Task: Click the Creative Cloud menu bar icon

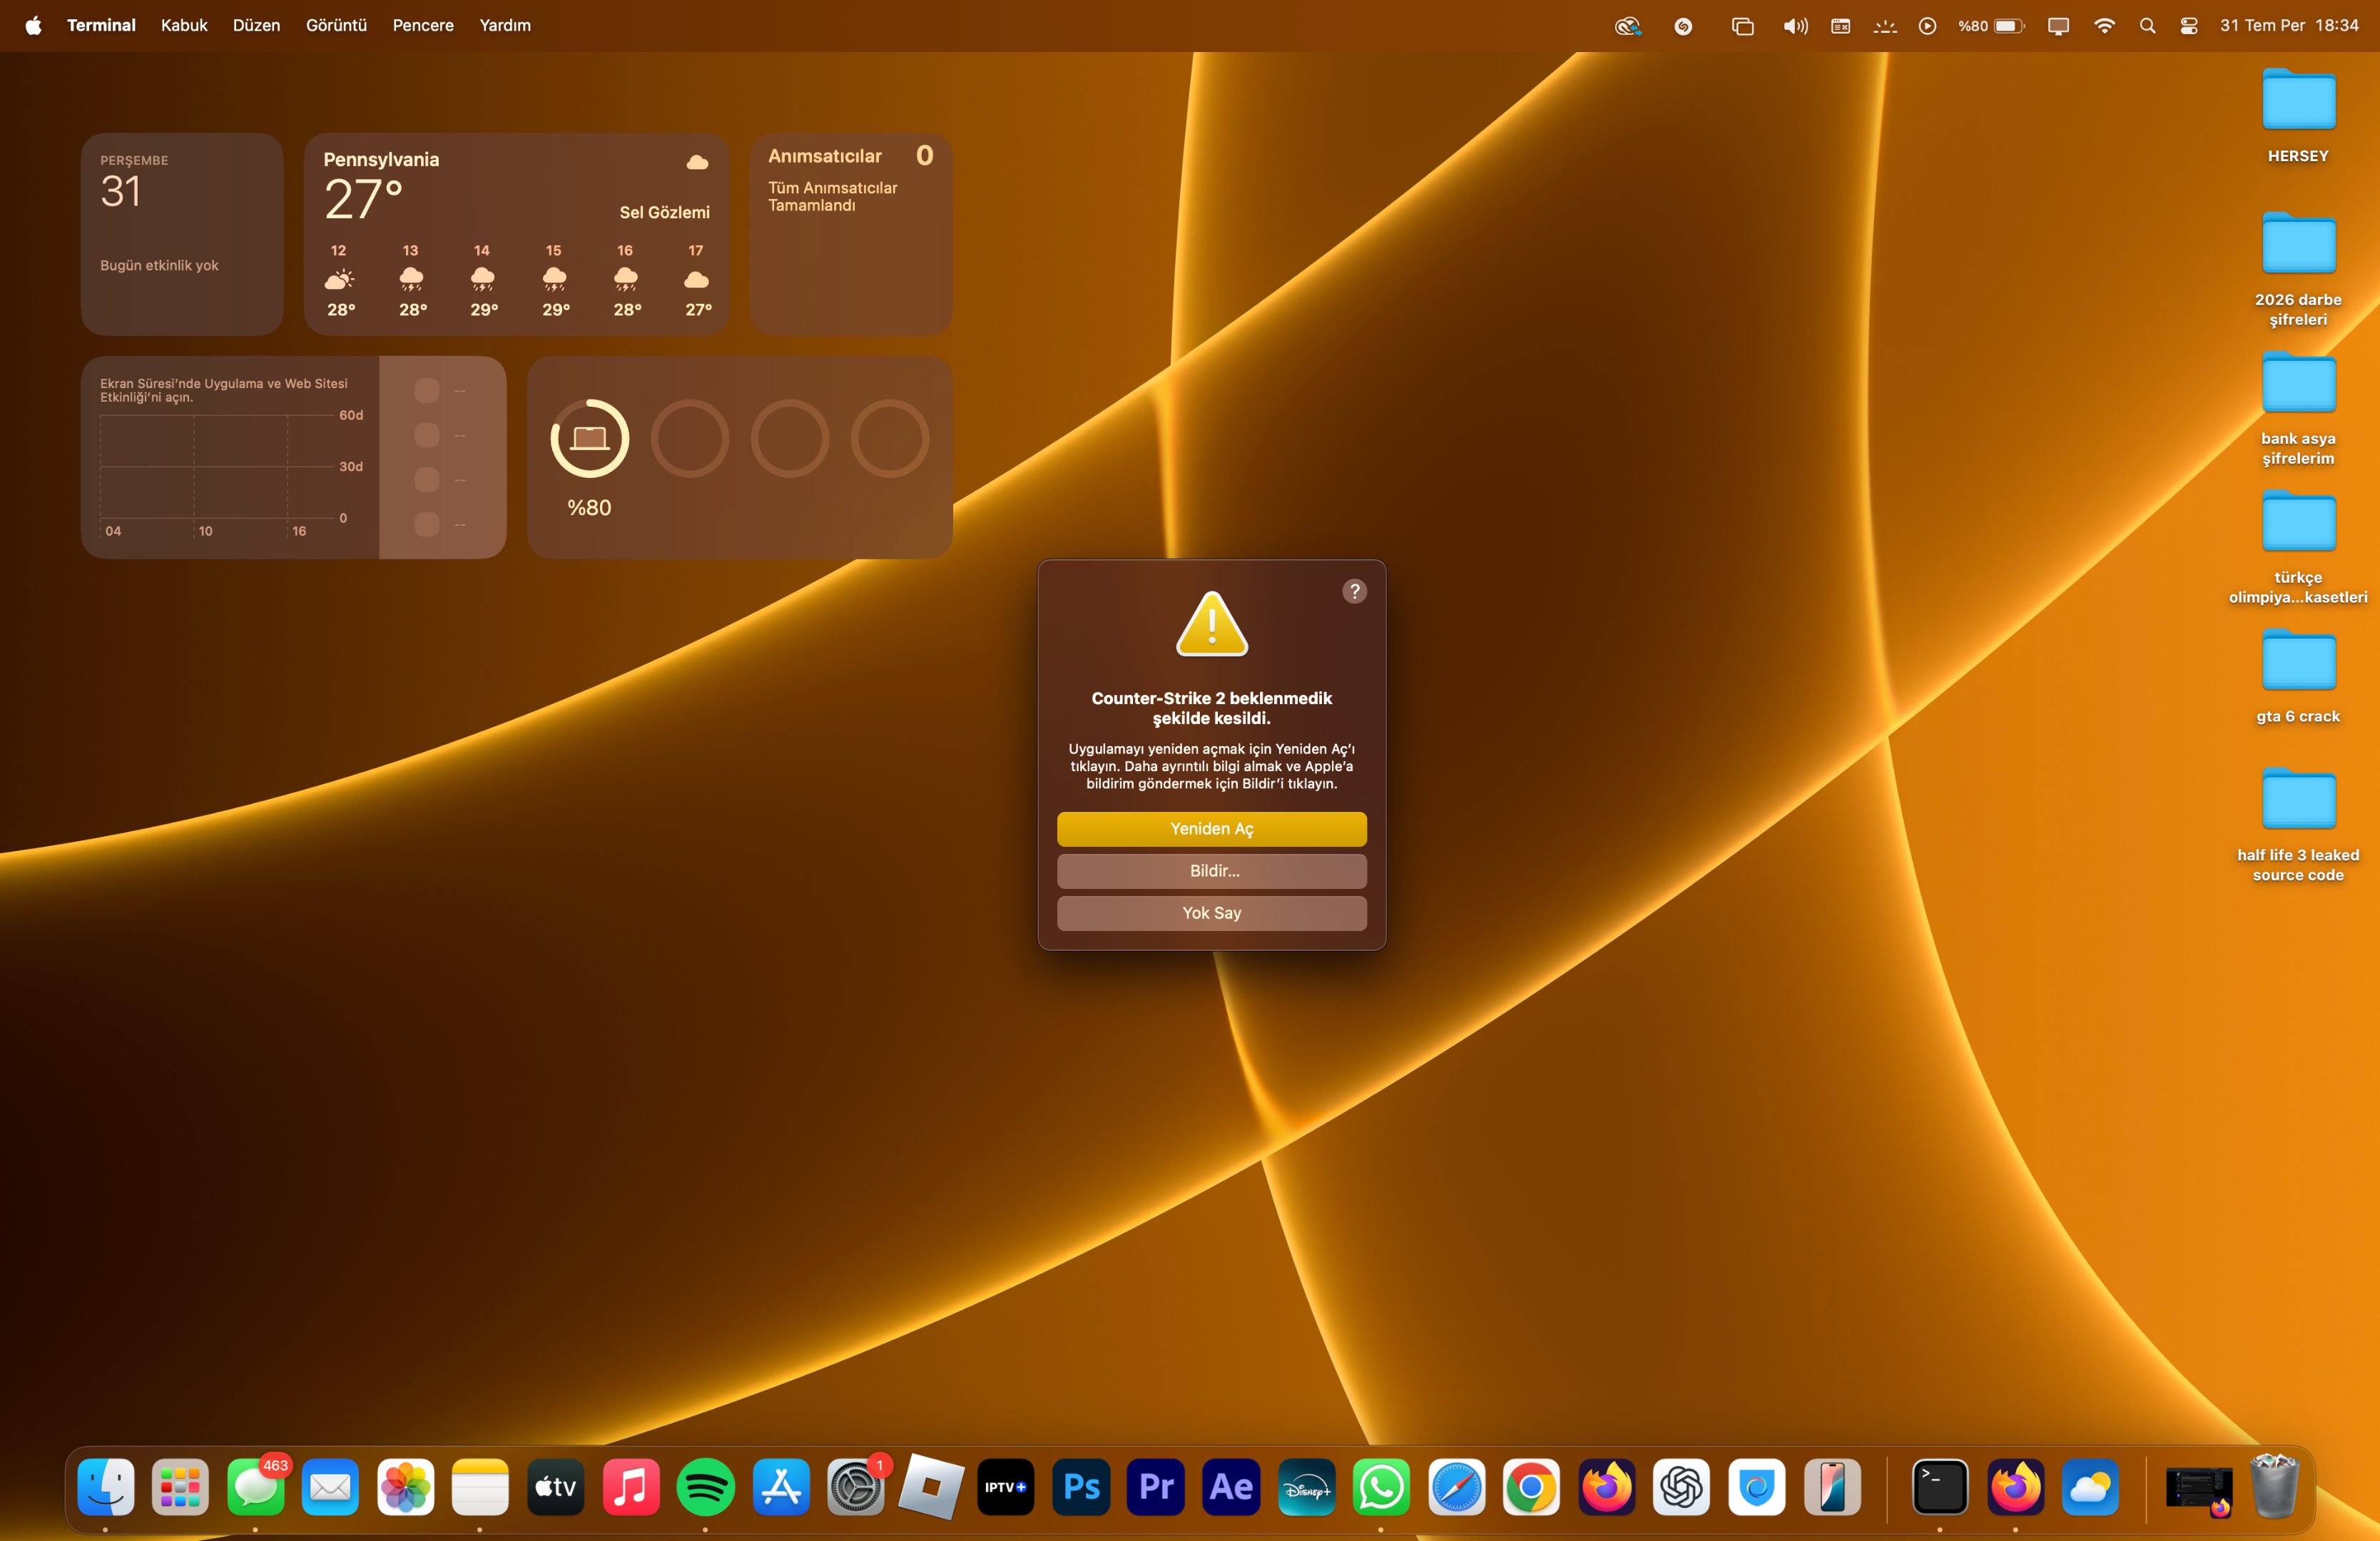Action: pos(1628,26)
